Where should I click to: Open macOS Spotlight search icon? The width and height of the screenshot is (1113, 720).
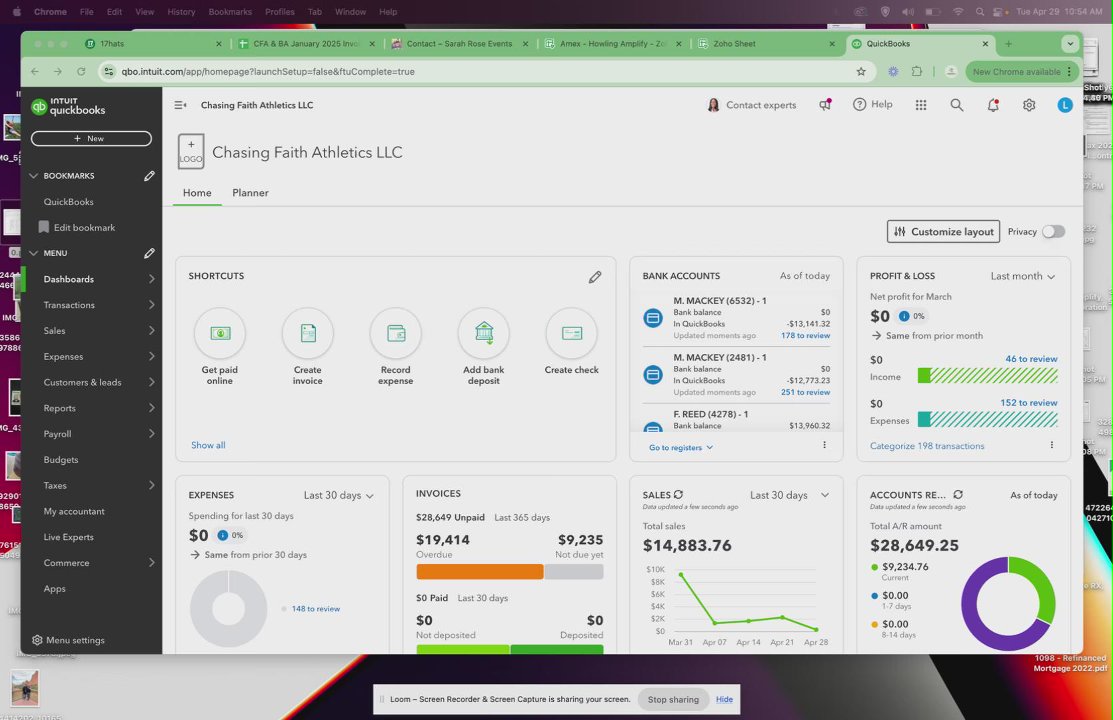pyautogui.click(x=980, y=12)
